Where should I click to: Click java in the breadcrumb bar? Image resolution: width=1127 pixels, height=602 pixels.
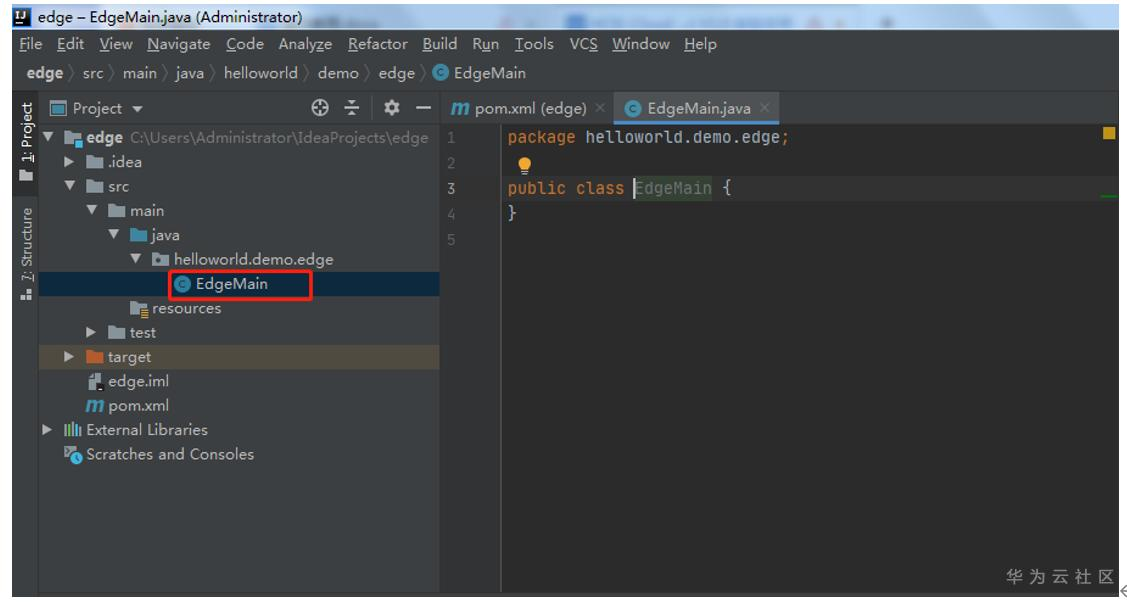click(x=190, y=73)
